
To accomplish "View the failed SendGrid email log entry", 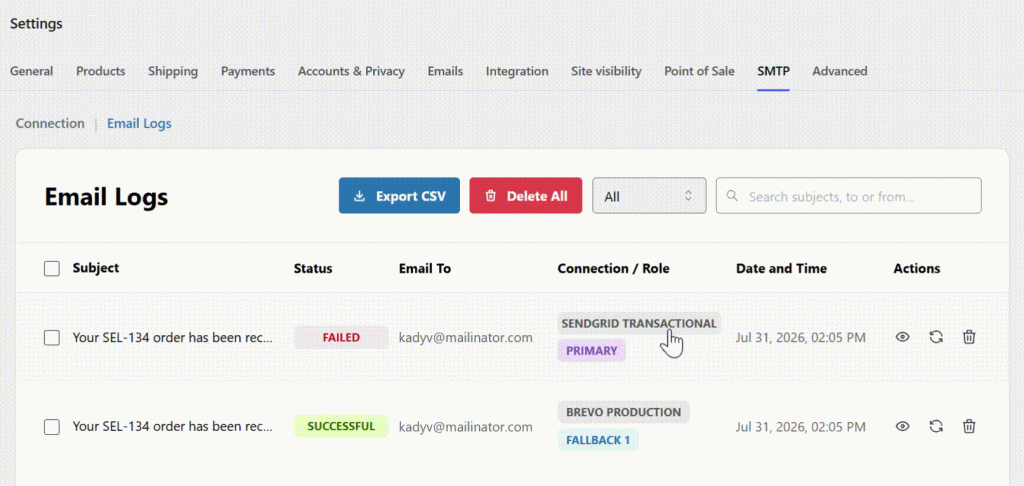I will pos(903,337).
